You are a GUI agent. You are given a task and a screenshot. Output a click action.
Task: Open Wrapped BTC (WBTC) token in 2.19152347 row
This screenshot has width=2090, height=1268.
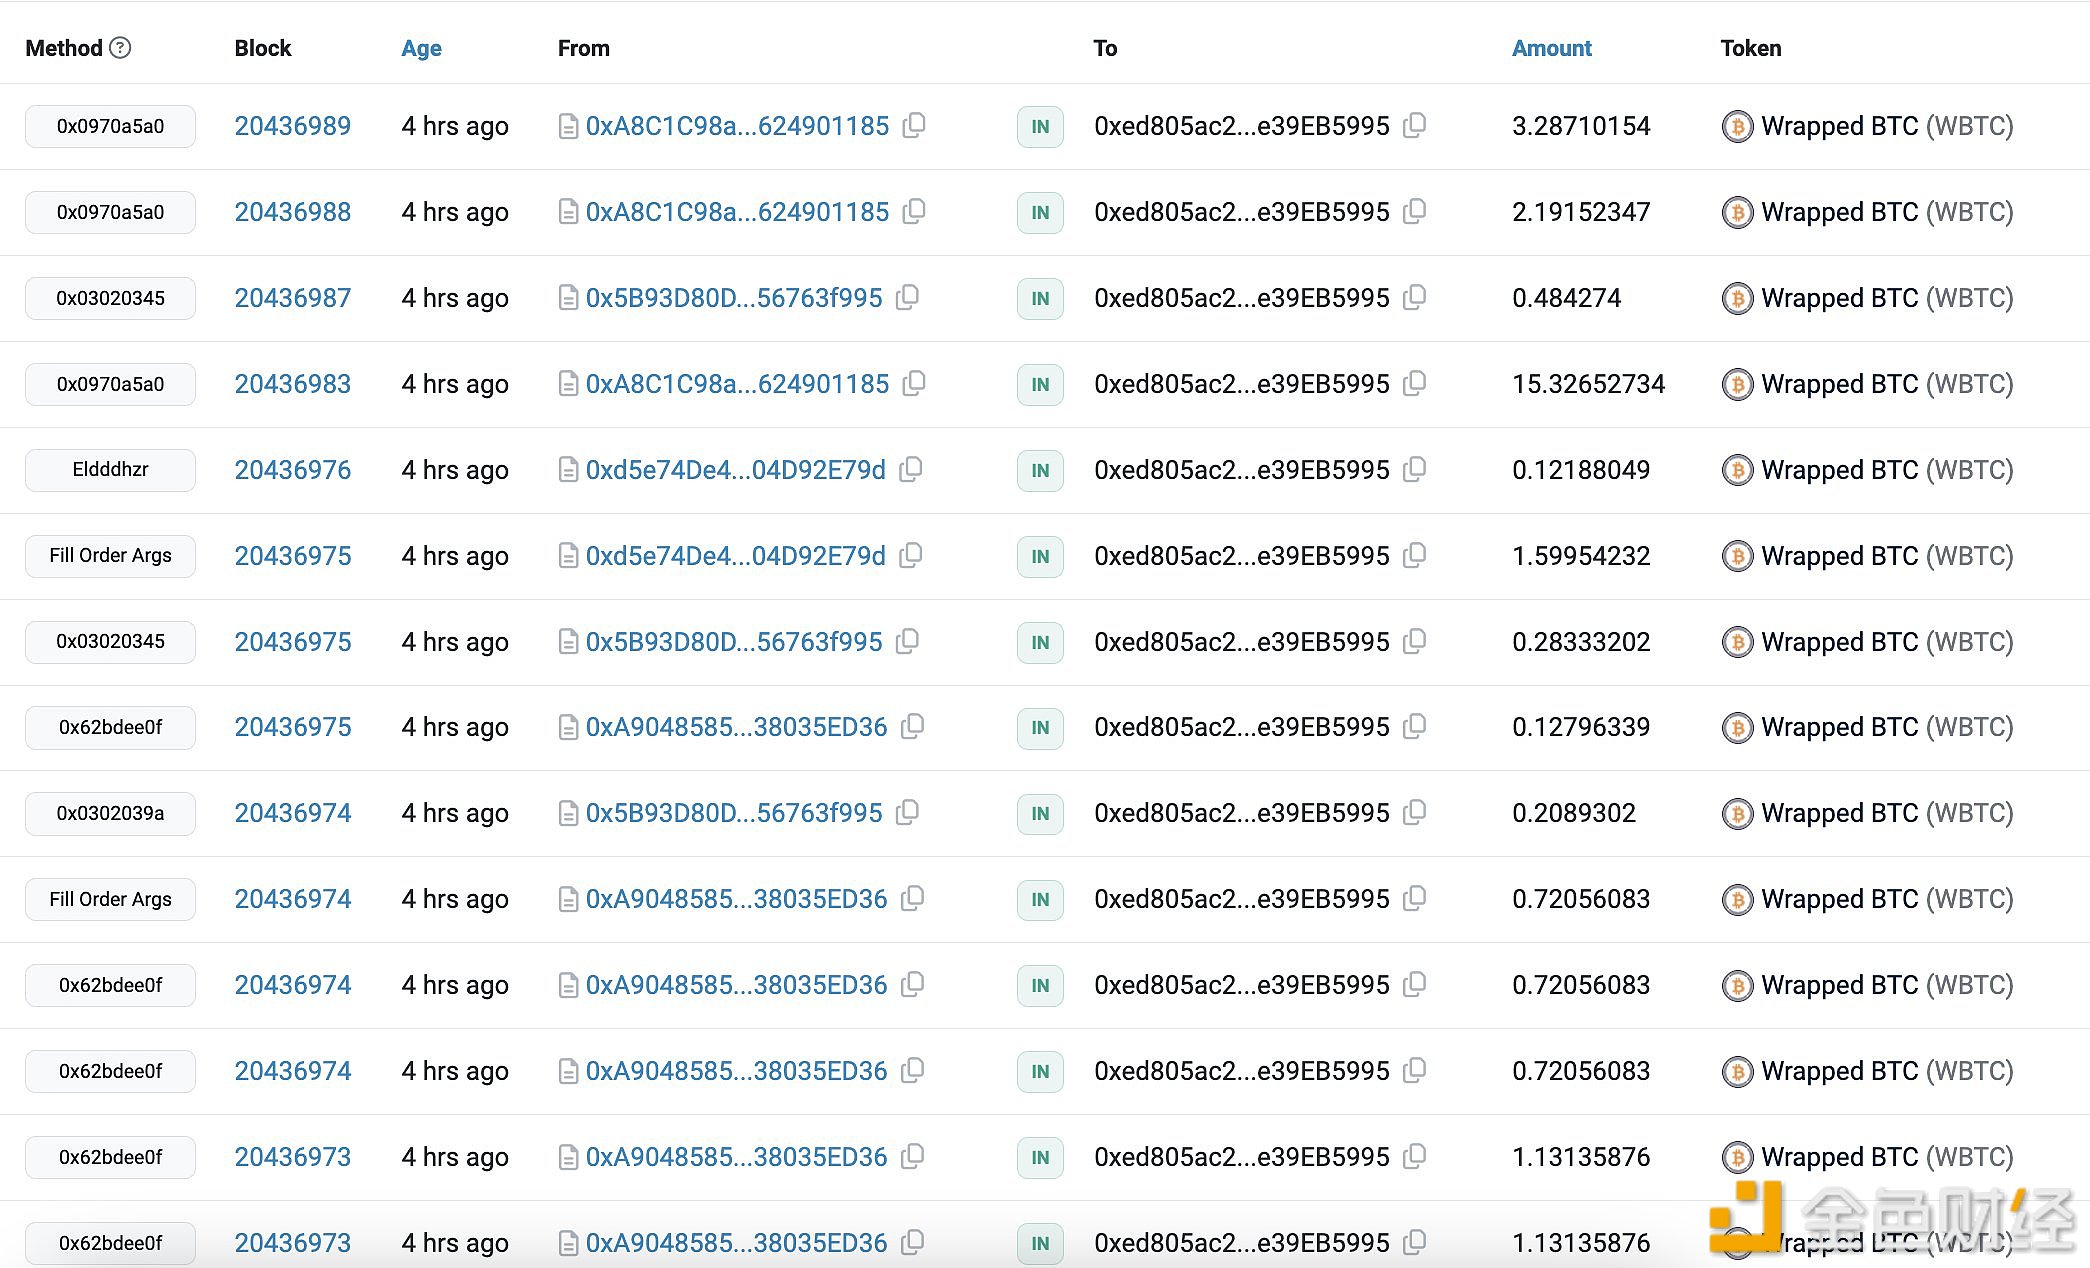pos(1887,212)
